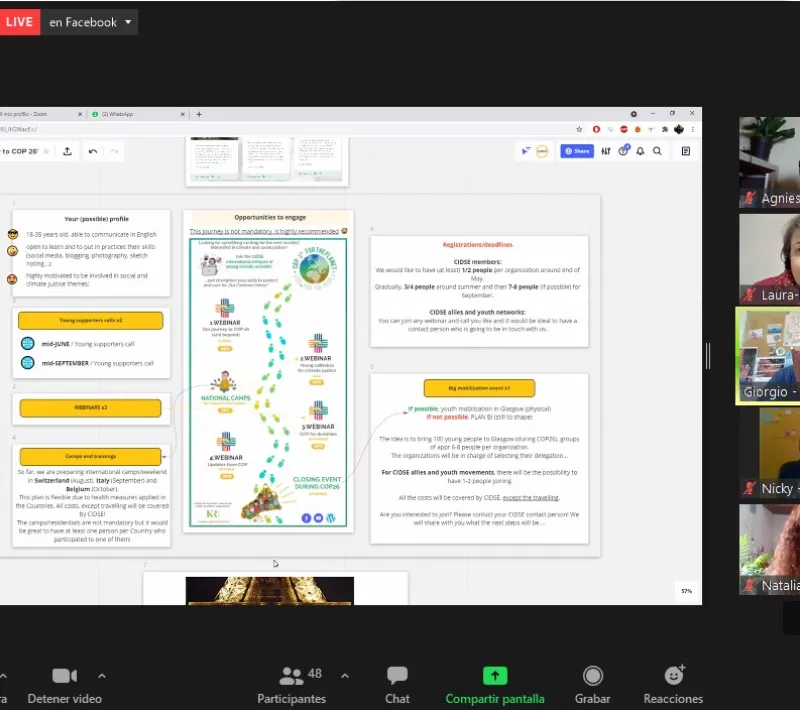Click the redo arrow in Miro
This screenshot has height=710, width=800.
point(114,151)
